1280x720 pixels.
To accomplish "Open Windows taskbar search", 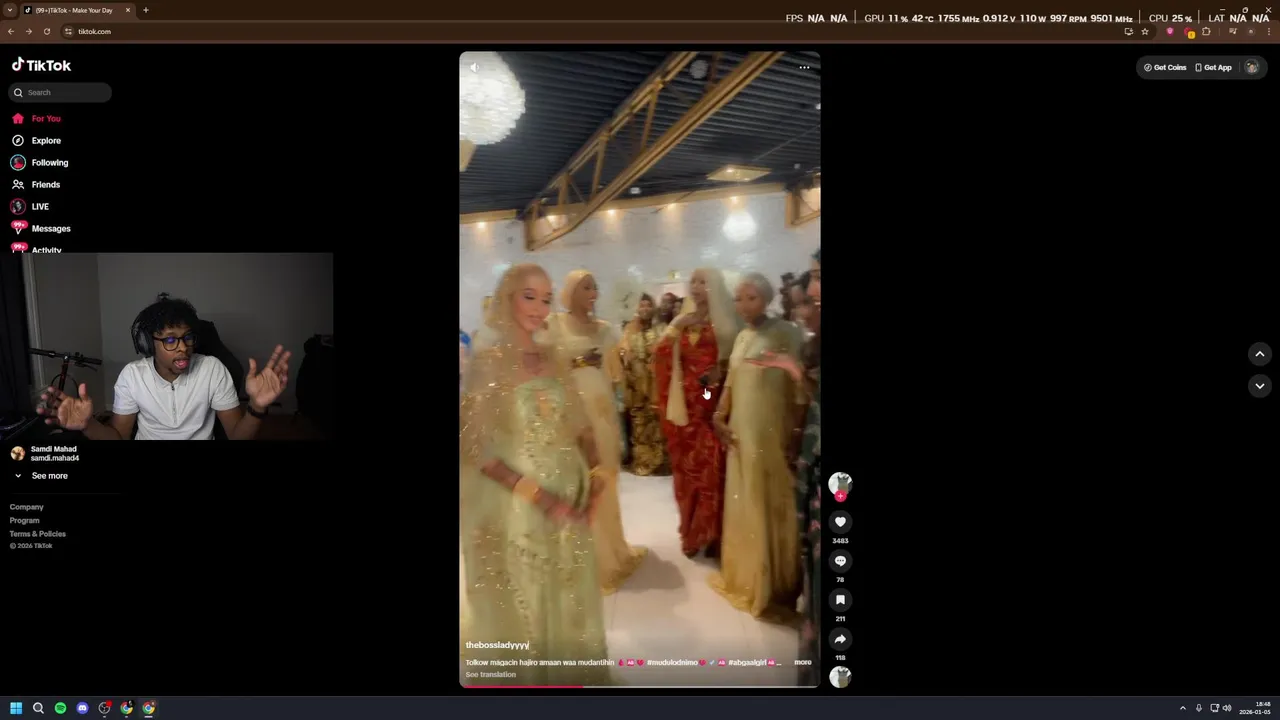I will pyautogui.click(x=38, y=708).
